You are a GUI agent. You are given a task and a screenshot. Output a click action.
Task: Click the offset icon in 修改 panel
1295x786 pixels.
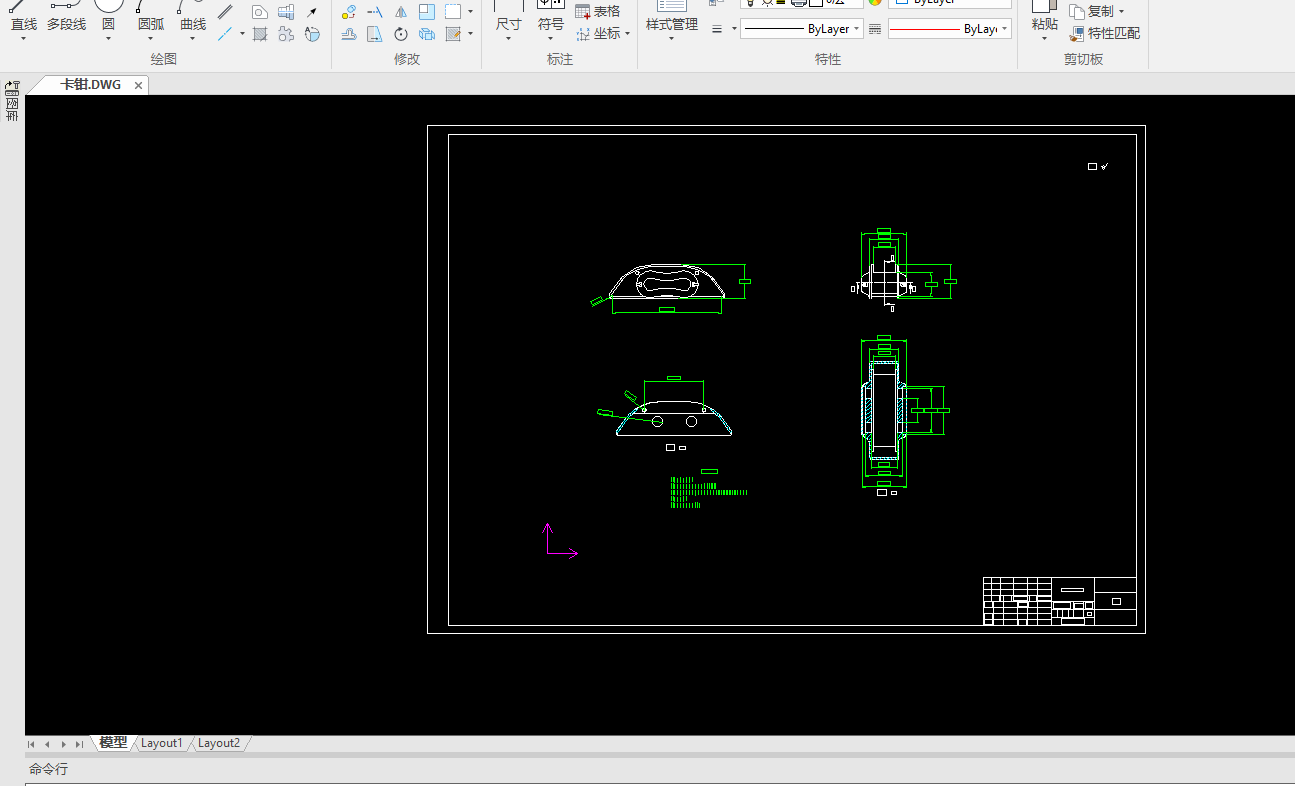pyautogui.click(x=349, y=34)
